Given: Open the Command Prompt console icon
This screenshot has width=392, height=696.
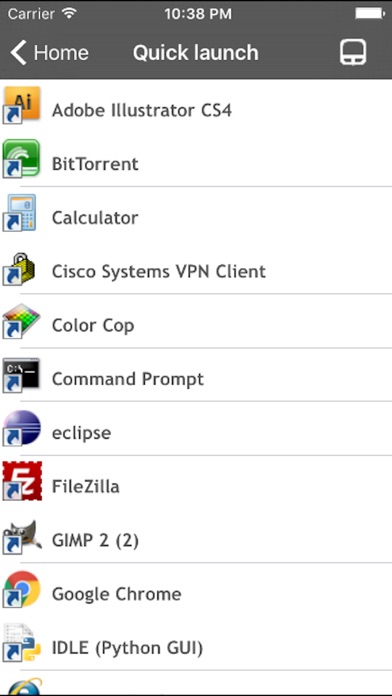Looking at the screenshot, I should click(x=22, y=375).
